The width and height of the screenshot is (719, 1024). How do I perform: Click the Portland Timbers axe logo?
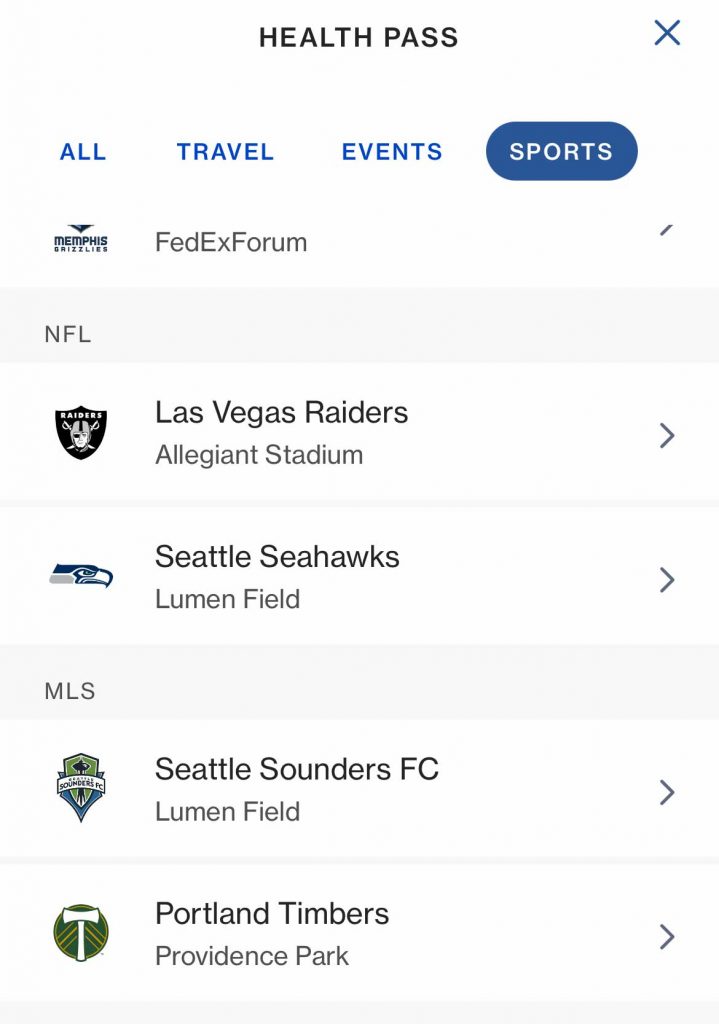(x=81, y=933)
